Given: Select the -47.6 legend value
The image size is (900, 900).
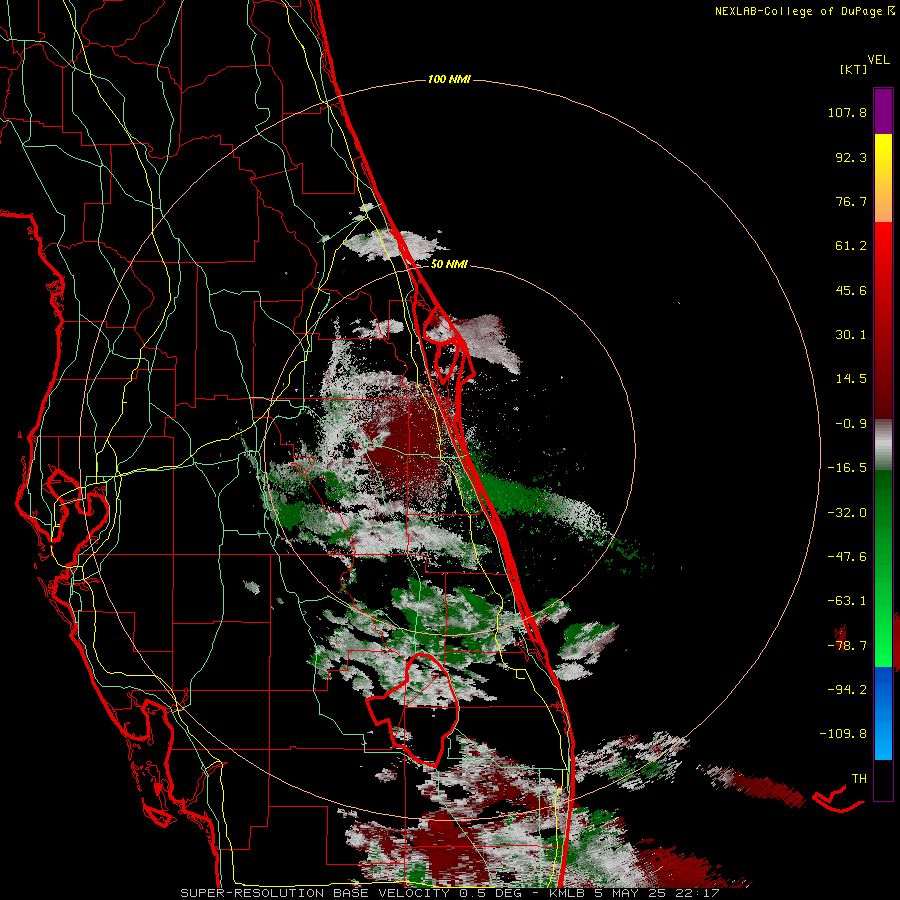Looking at the screenshot, I should (x=847, y=557).
